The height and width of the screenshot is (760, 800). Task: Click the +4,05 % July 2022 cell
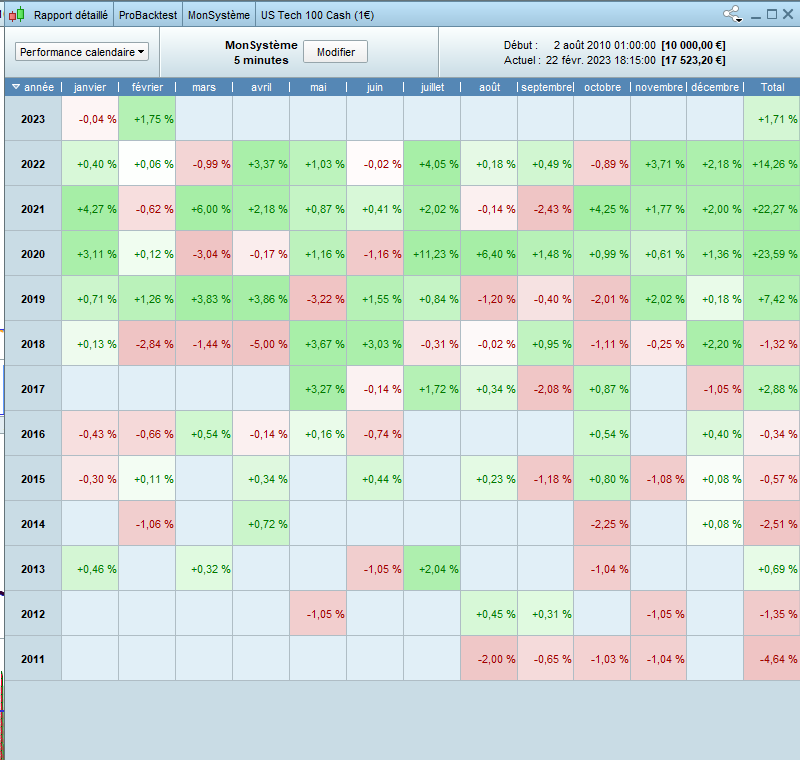pyautogui.click(x=432, y=164)
